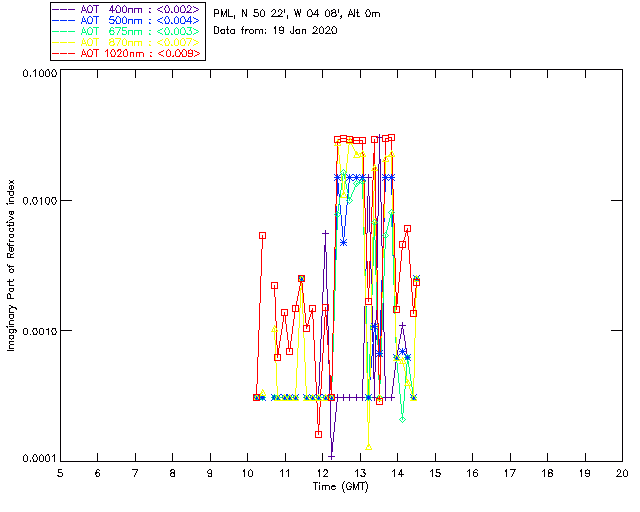Click the 'Time (GMT)' axis title
640x512 pixels.
coord(340,487)
